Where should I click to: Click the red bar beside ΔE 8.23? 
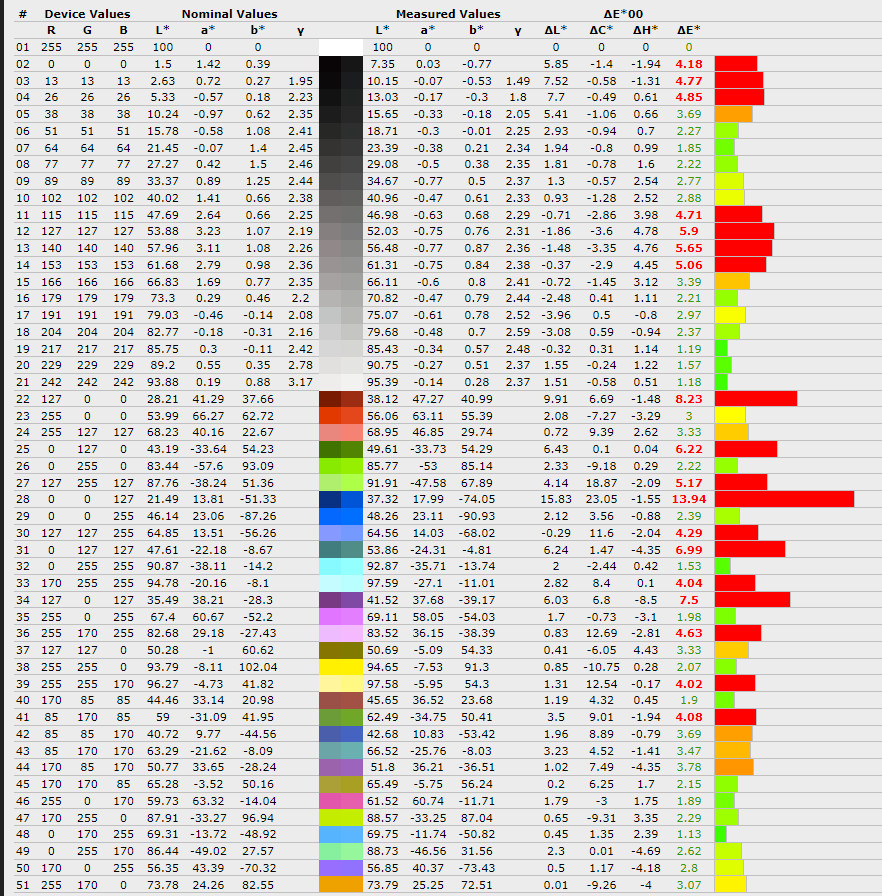click(756, 399)
